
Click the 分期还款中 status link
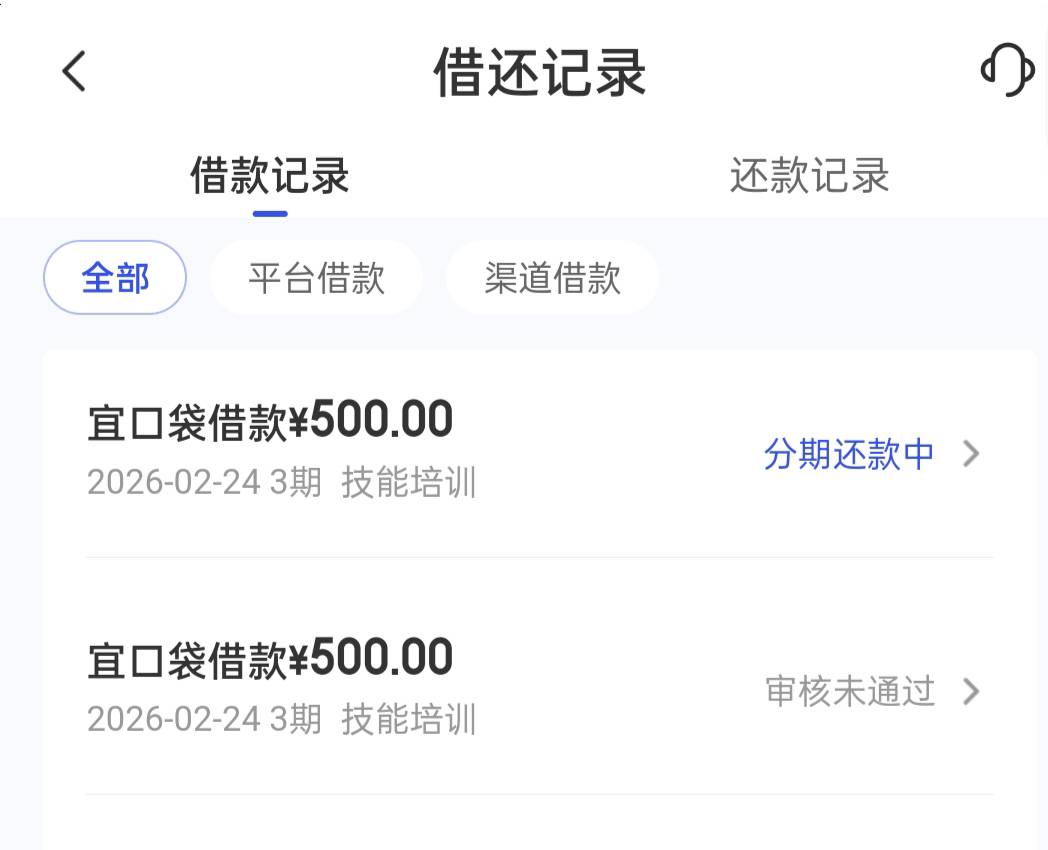pos(848,455)
